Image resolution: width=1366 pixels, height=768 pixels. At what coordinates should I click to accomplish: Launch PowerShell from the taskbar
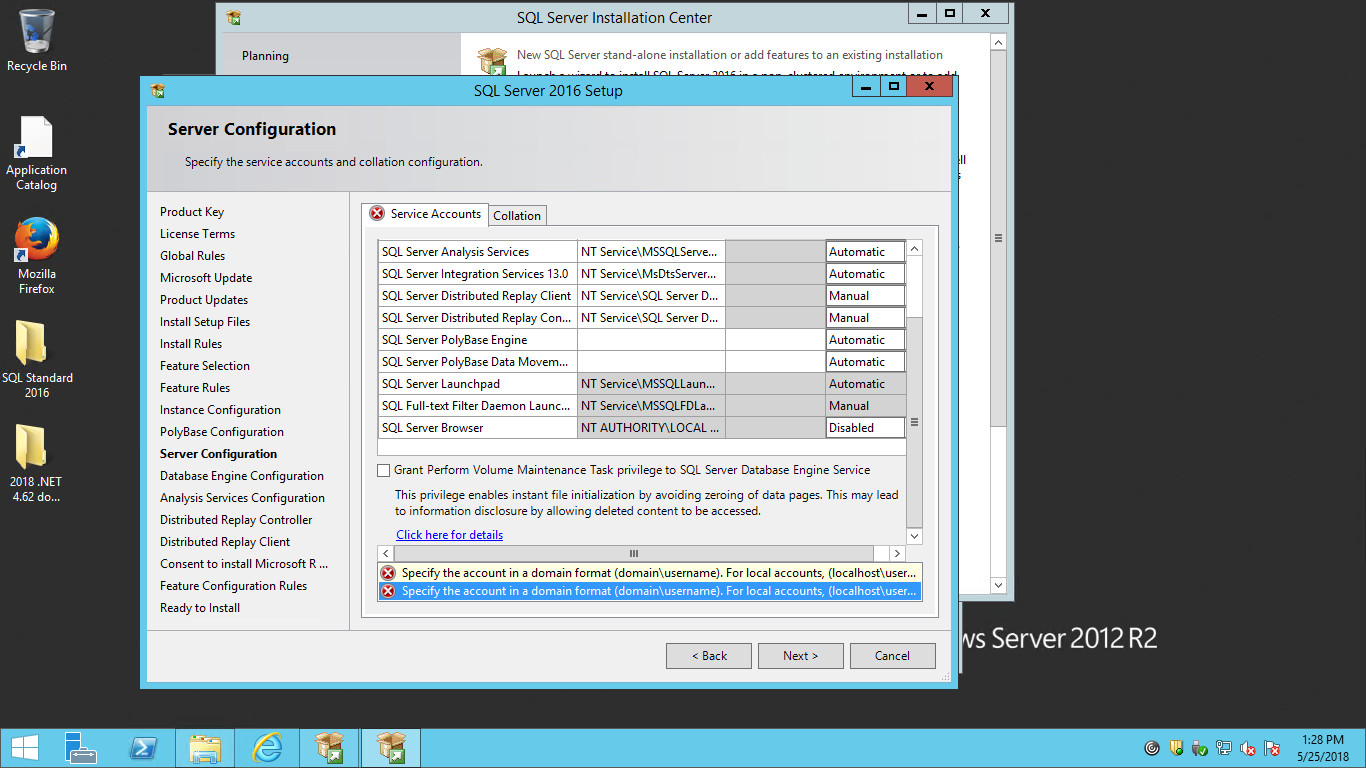tap(144, 748)
